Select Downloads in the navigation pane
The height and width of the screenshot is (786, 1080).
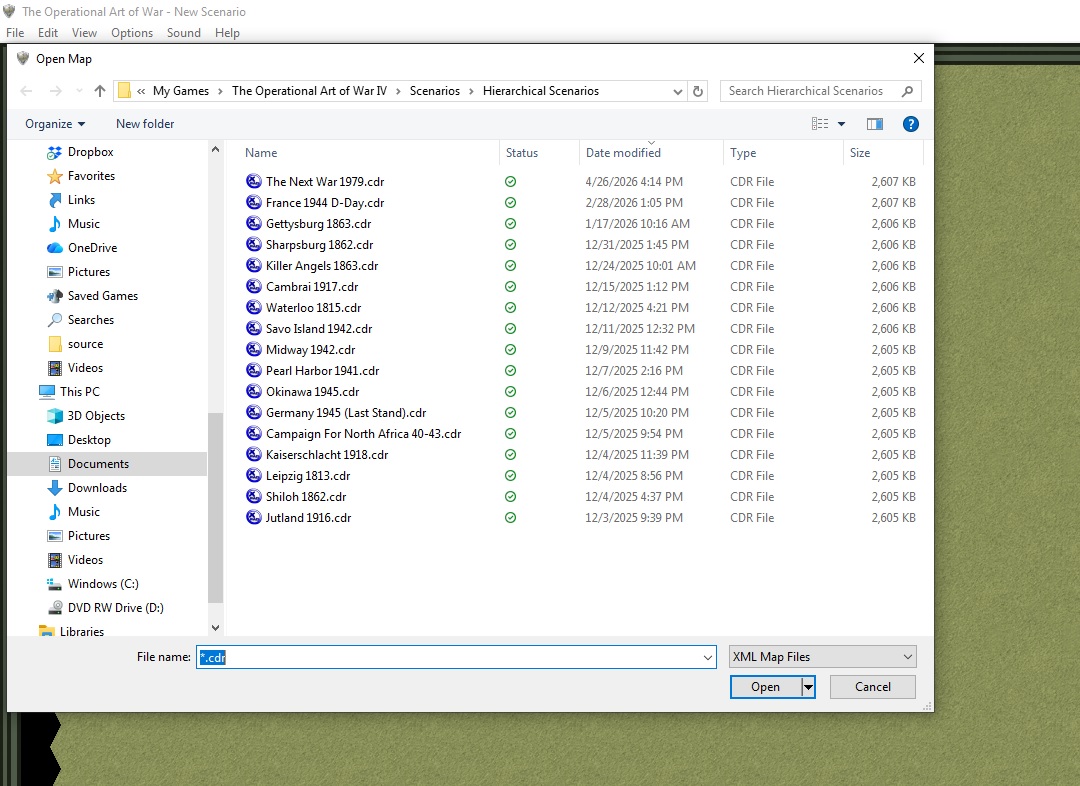click(97, 488)
